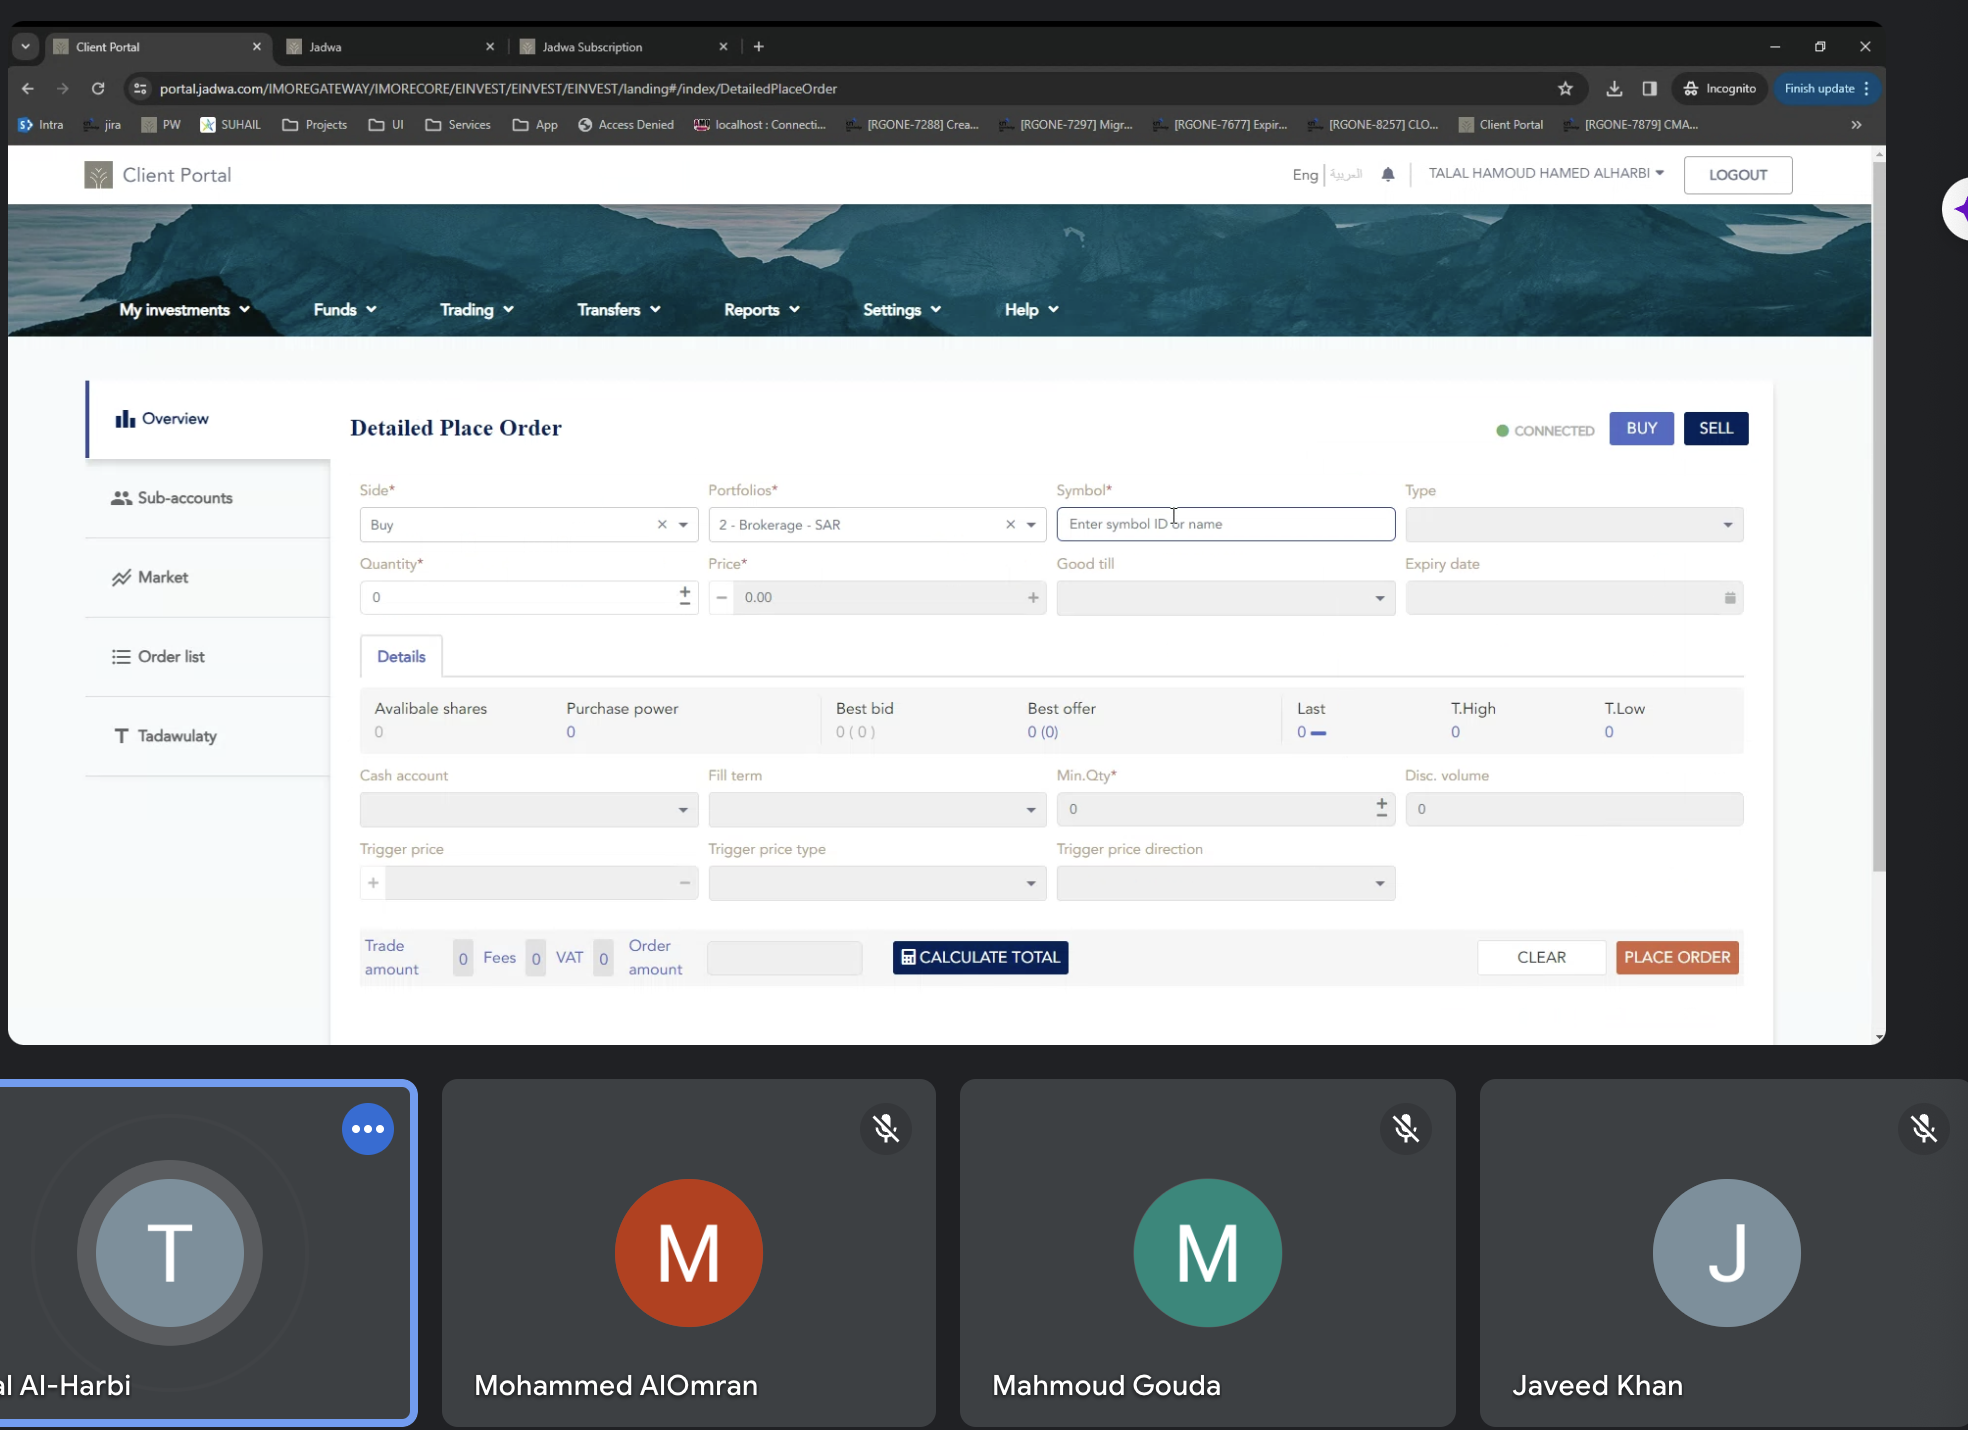Click the Symbol input field

point(1224,525)
